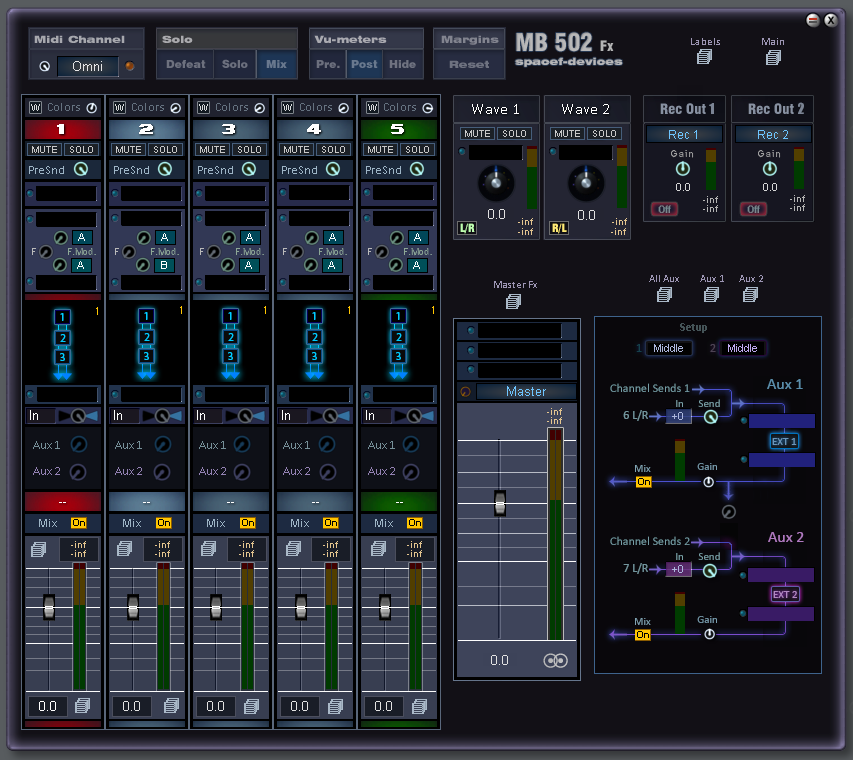853x760 pixels.
Task: Click channel 4 In pan knob icon
Action: point(330,416)
